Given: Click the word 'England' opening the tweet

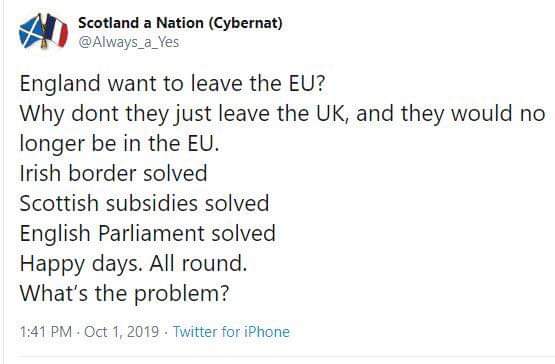Looking at the screenshot, I should point(60,84).
